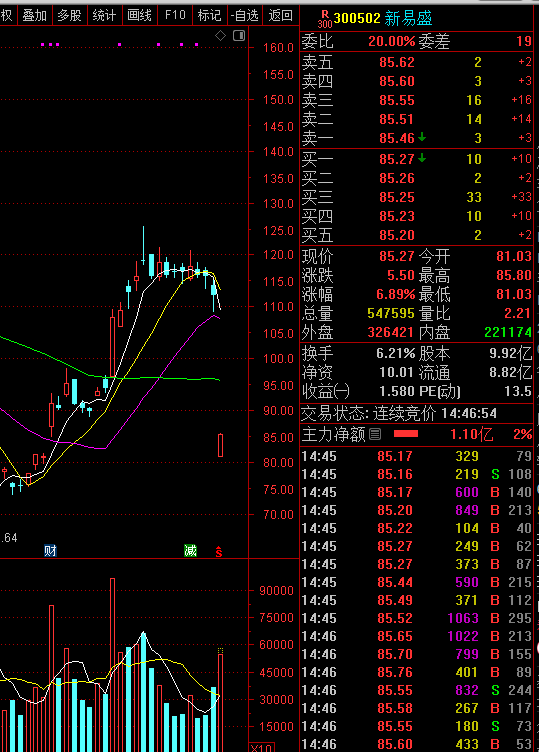Click the tick row priced 85.44
Image resolution: width=539 pixels, height=752 pixels.
point(416,582)
